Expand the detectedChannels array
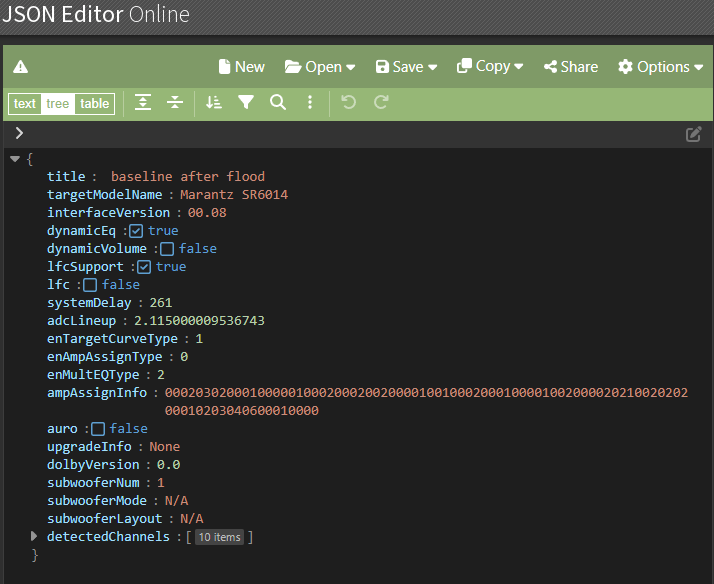Screen dimensions: 714x584 pos(34,536)
